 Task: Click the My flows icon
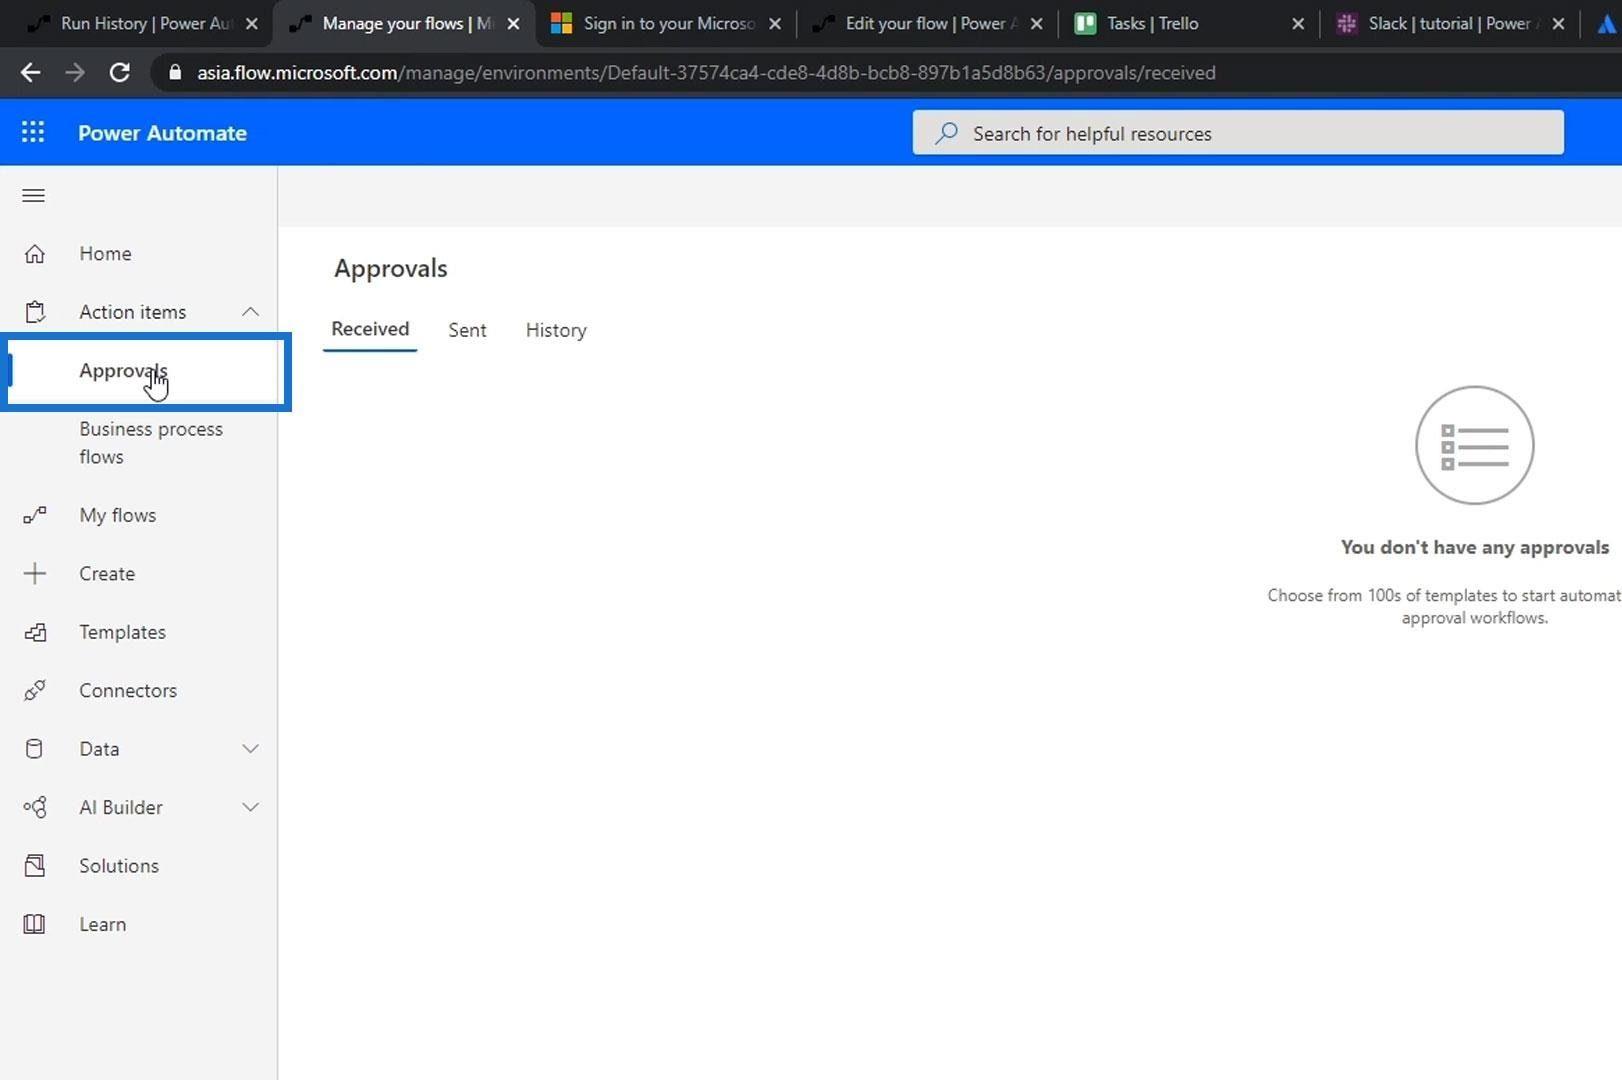[x=35, y=515]
